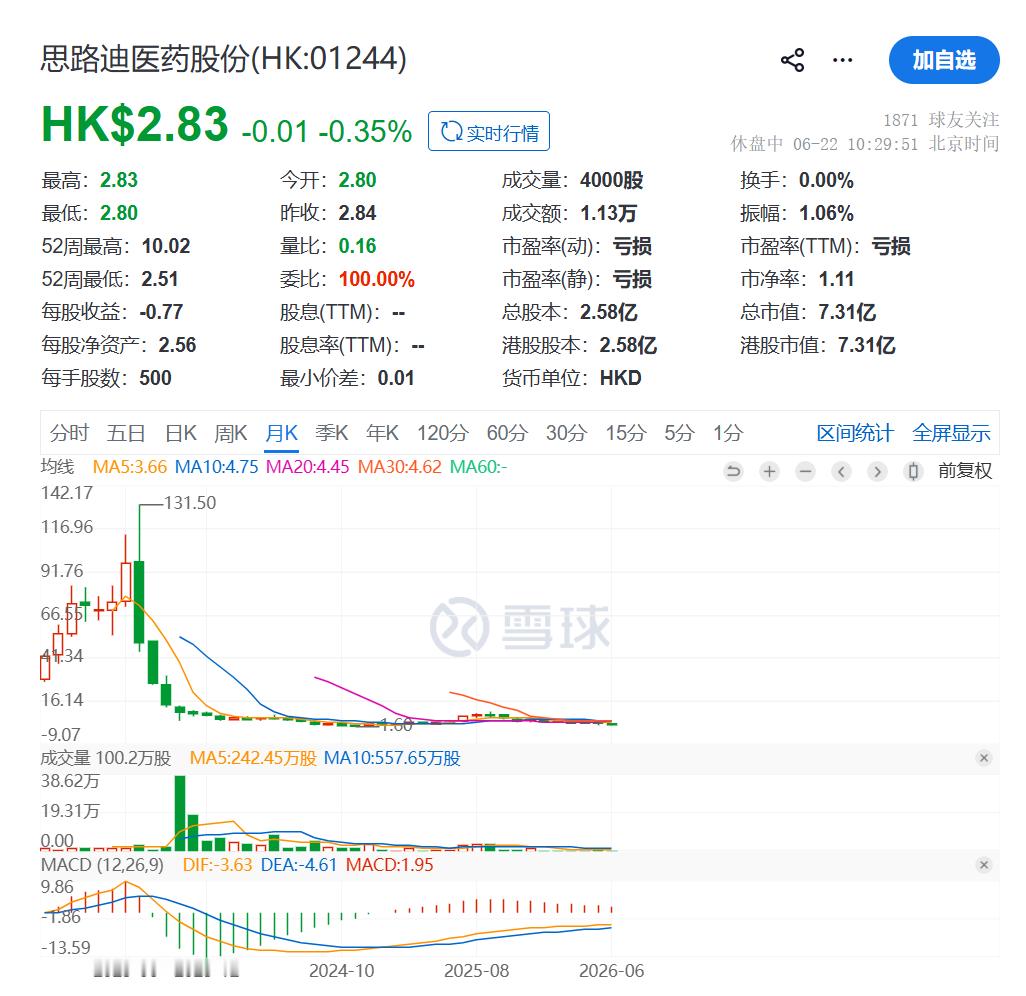Screen dimensions: 1026x996
Task: Pan chart right with arrow icon
Action: (877, 471)
